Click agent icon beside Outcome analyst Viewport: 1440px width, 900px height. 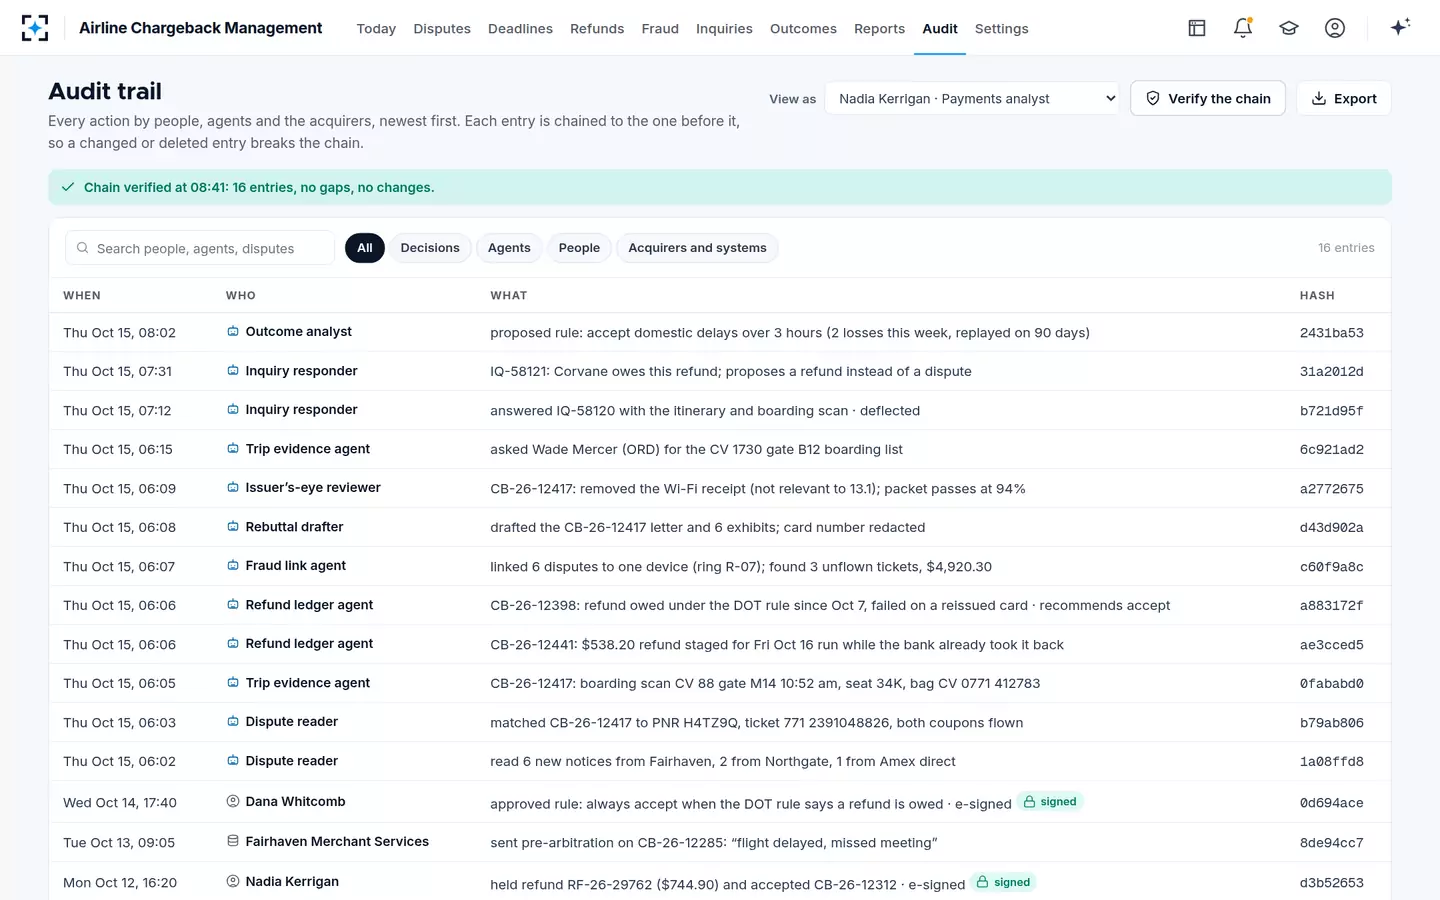(x=233, y=332)
